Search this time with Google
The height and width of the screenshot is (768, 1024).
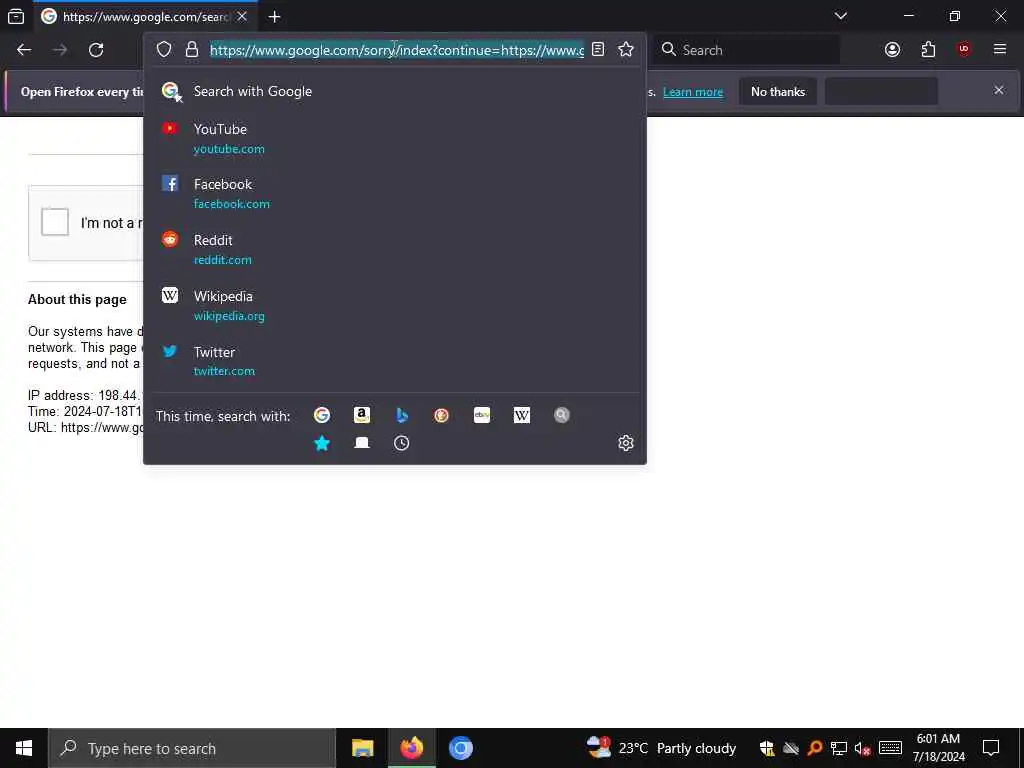coord(321,415)
